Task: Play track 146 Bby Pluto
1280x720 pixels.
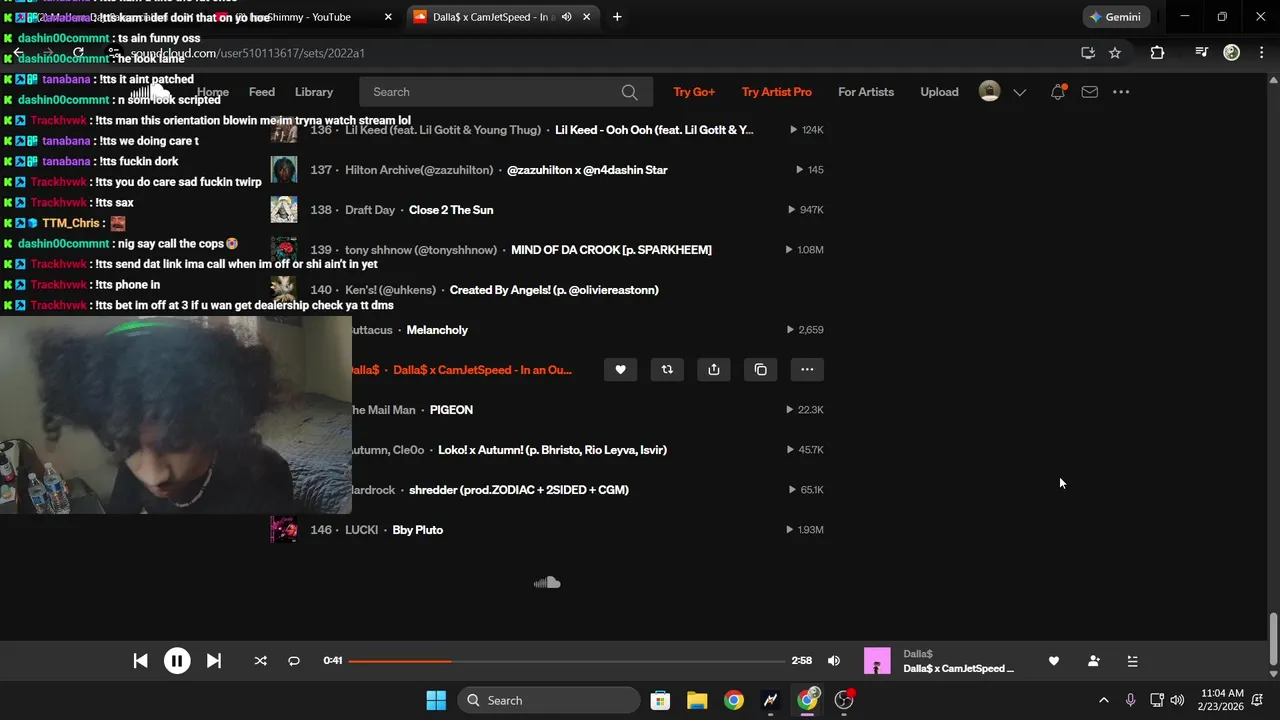Action: [418, 530]
